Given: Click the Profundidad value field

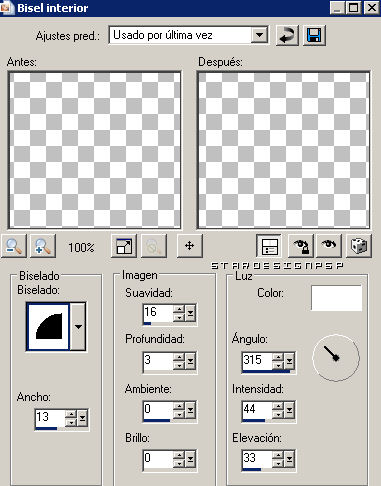Looking at the screenshot, I should pyautogui.click(x=158, y=360).
